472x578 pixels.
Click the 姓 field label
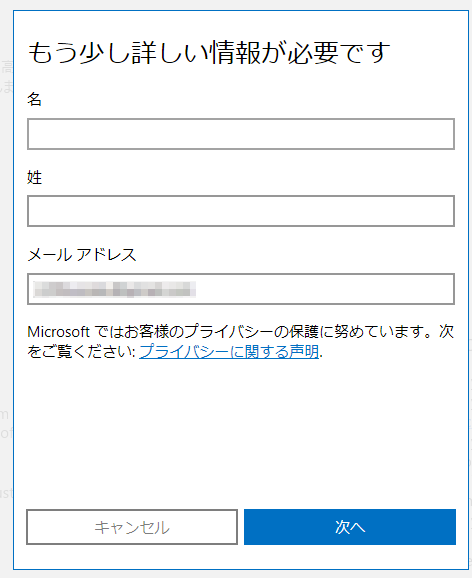tap(34, 177)
